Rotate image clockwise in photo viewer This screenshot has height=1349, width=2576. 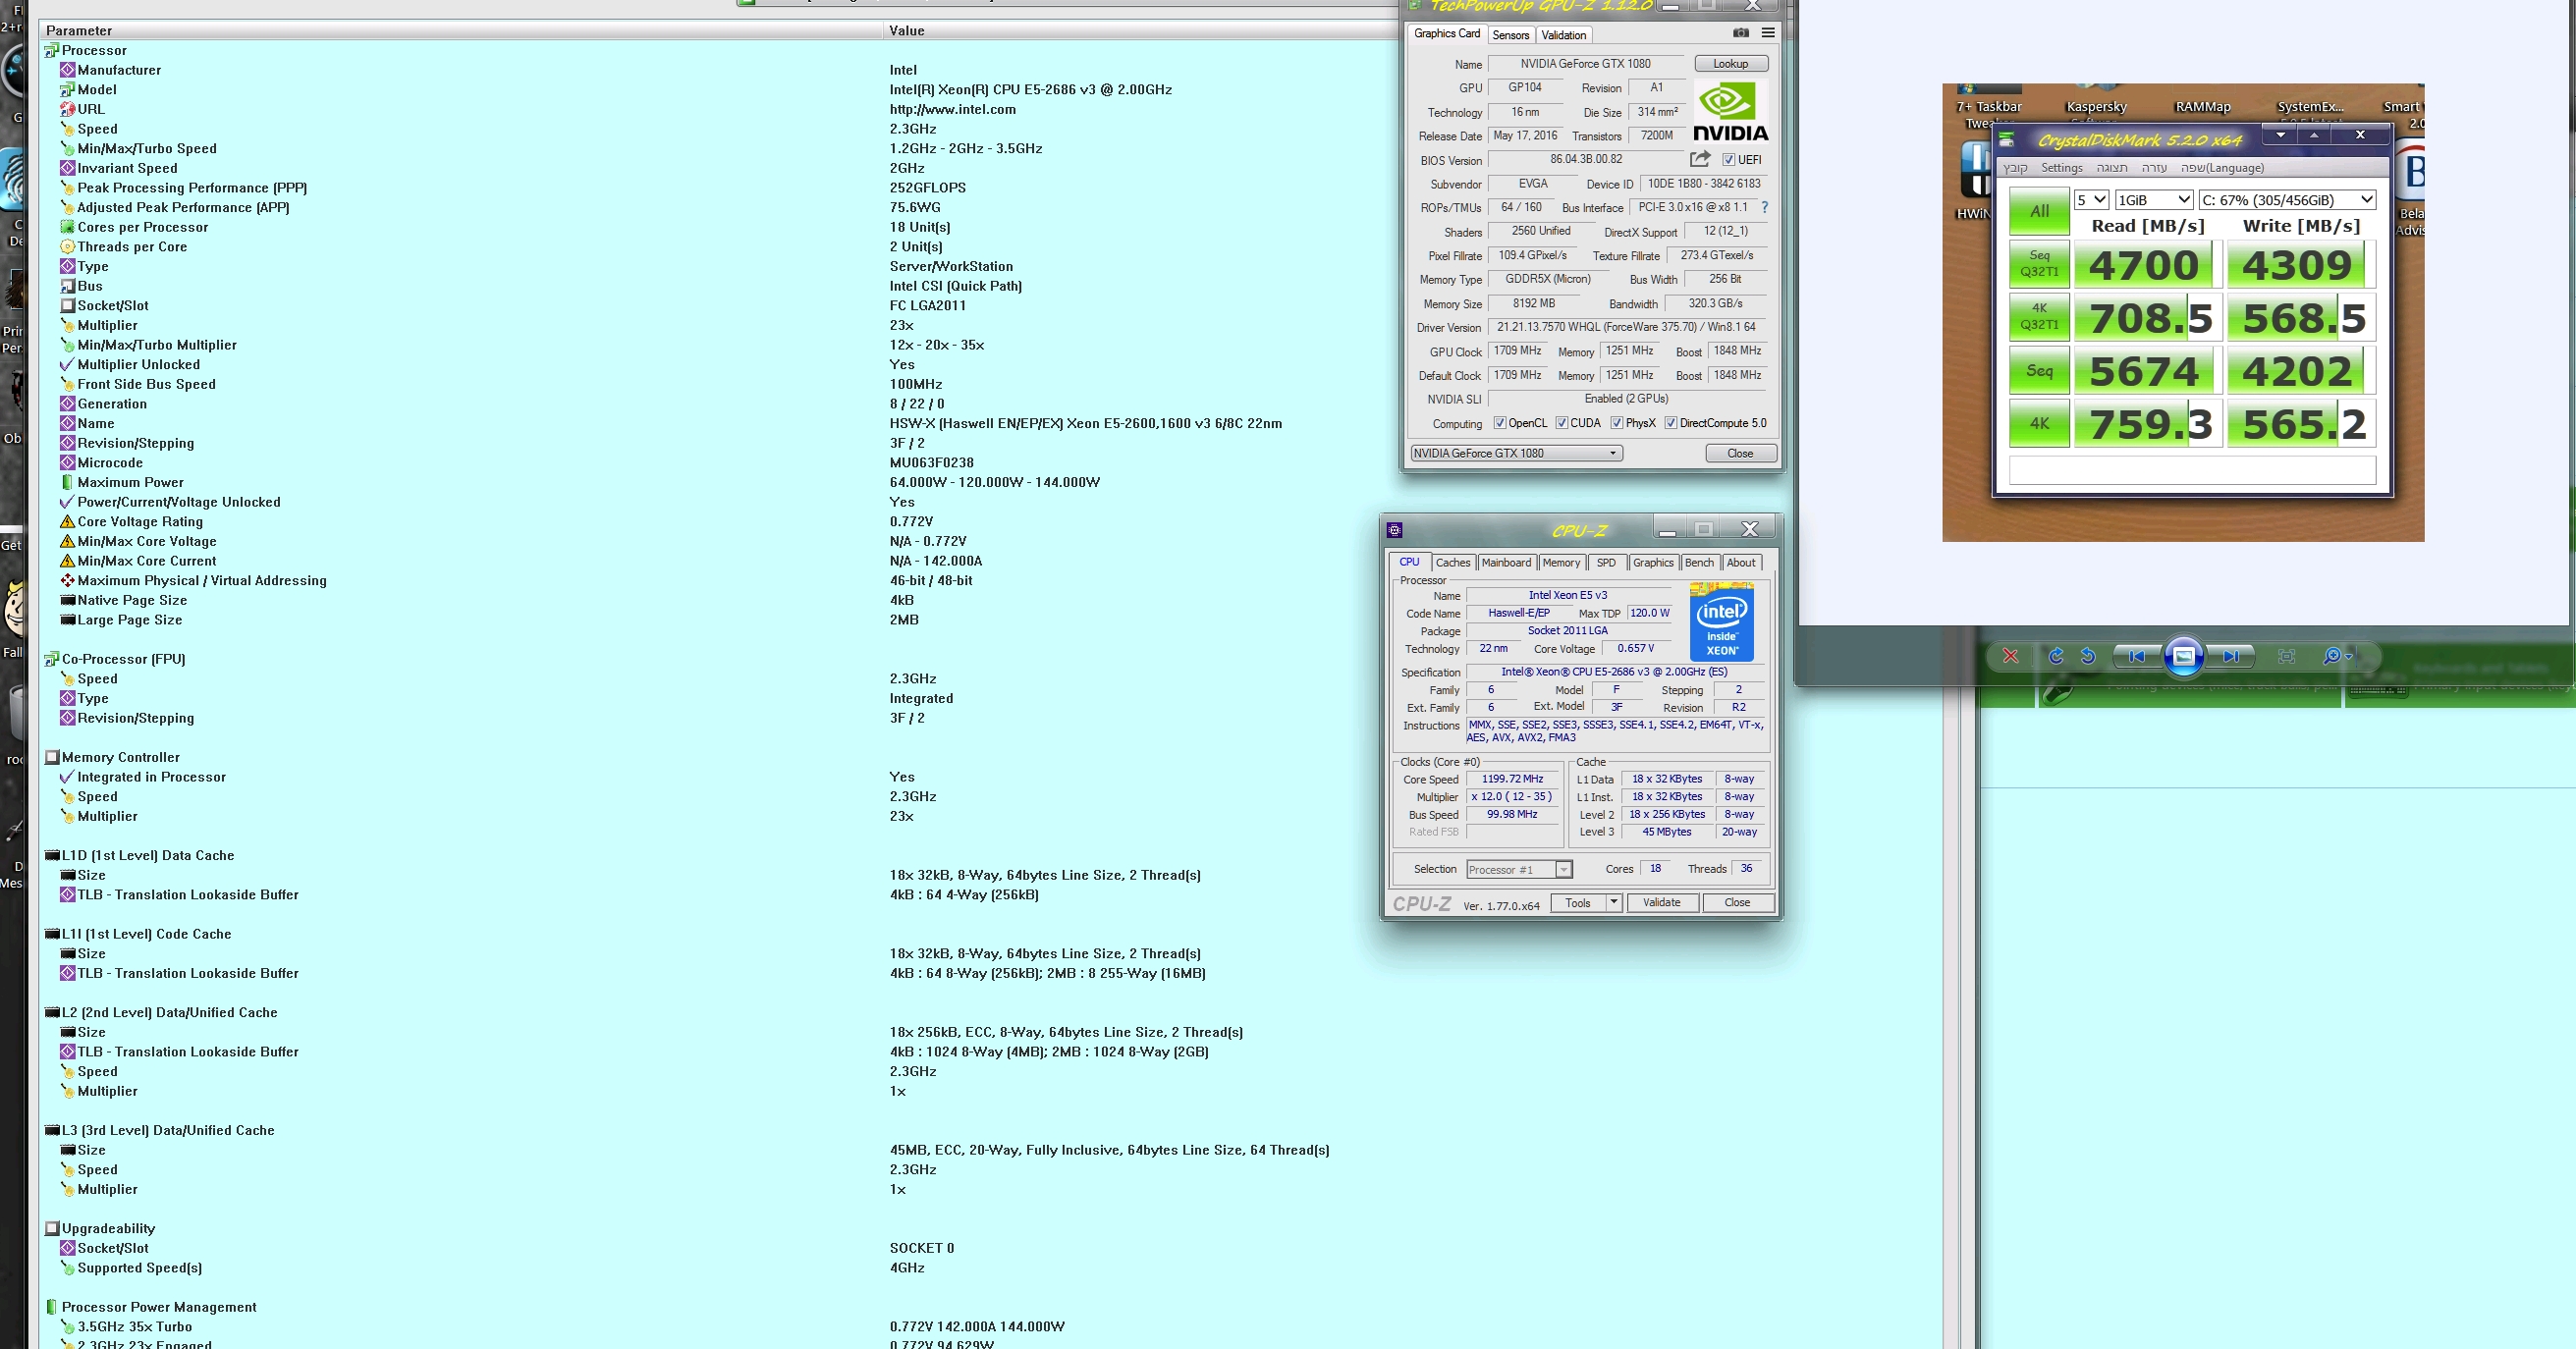[x=2056, y=656]
